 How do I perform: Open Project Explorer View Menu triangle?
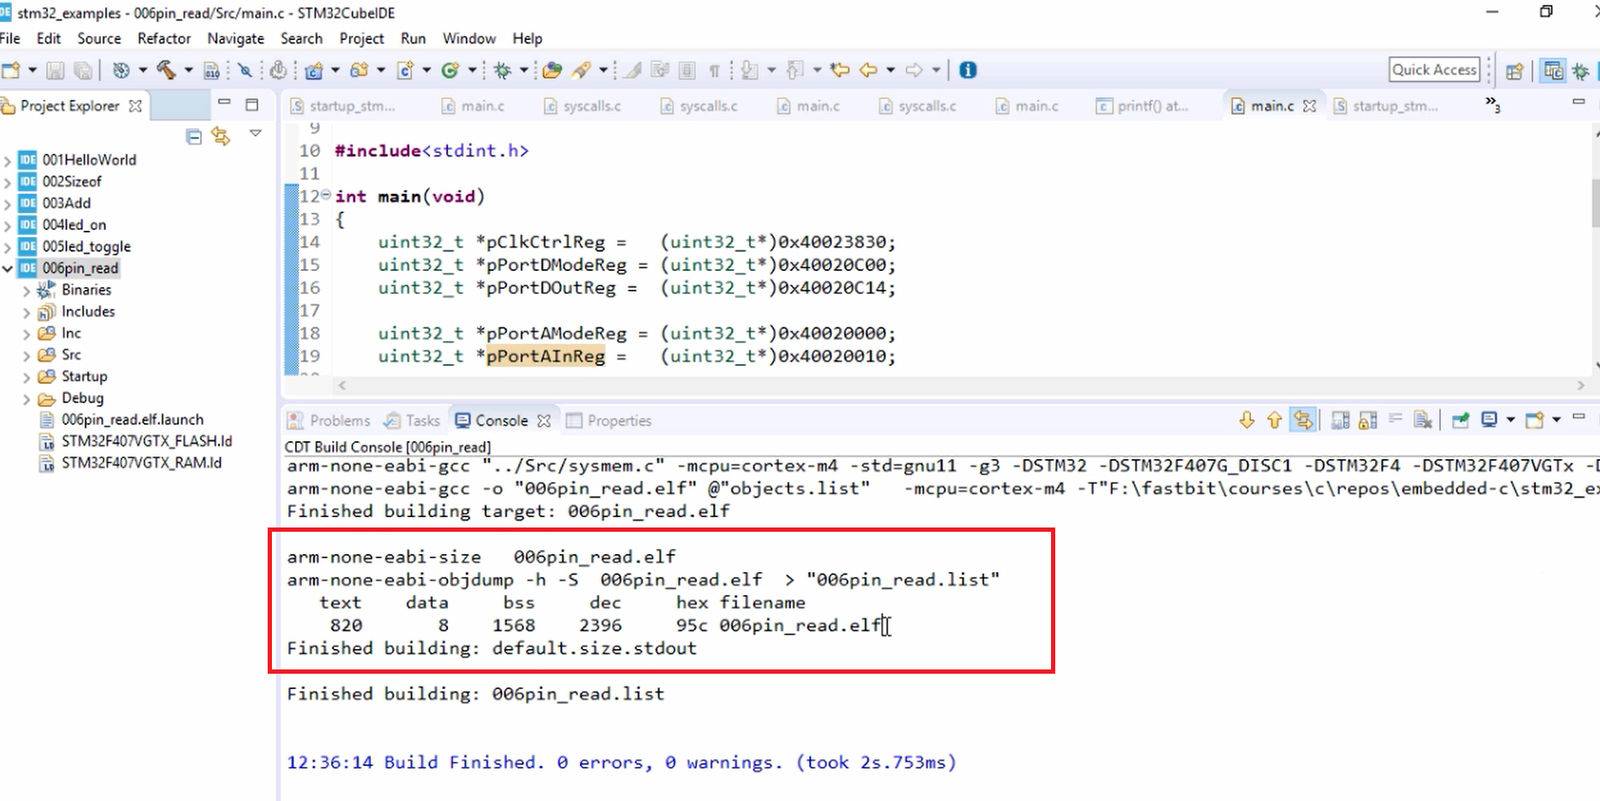click(255, 133)
